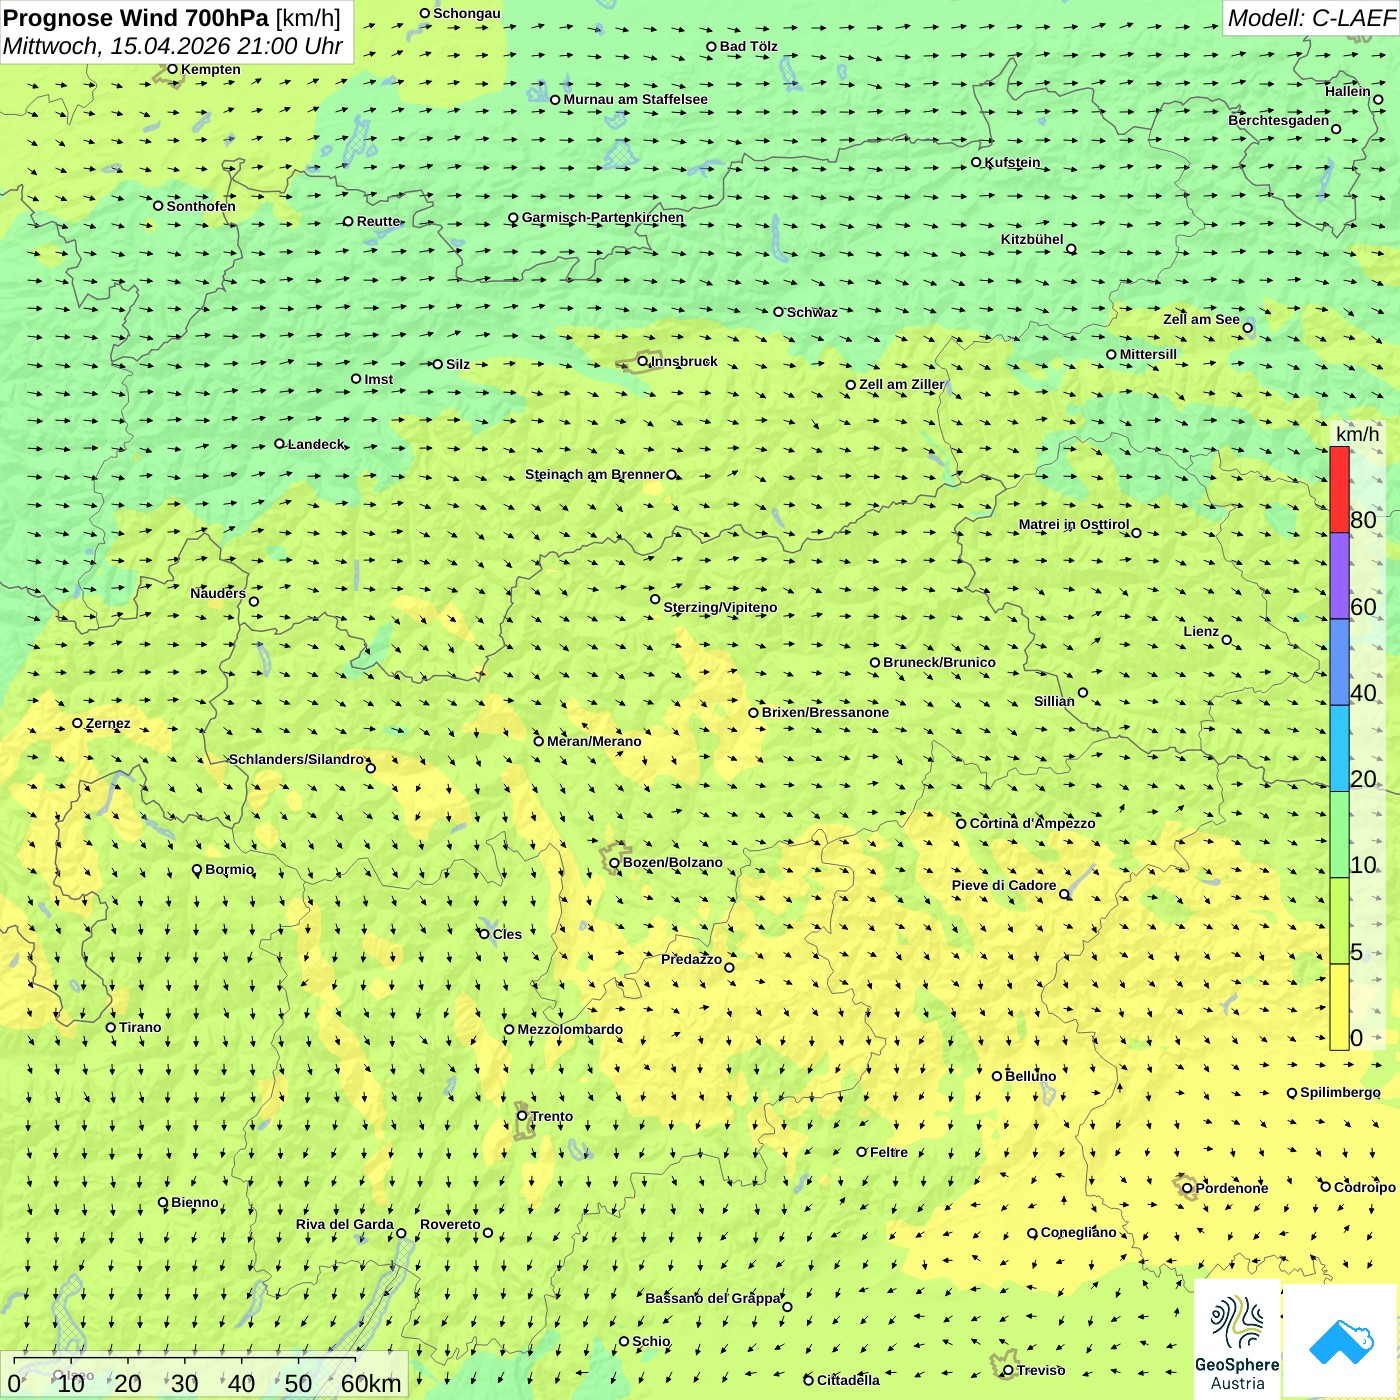Click the Bruneck/Brunico label
The width and height of the screenshot is (1400, 1400).
pos(939,662)
